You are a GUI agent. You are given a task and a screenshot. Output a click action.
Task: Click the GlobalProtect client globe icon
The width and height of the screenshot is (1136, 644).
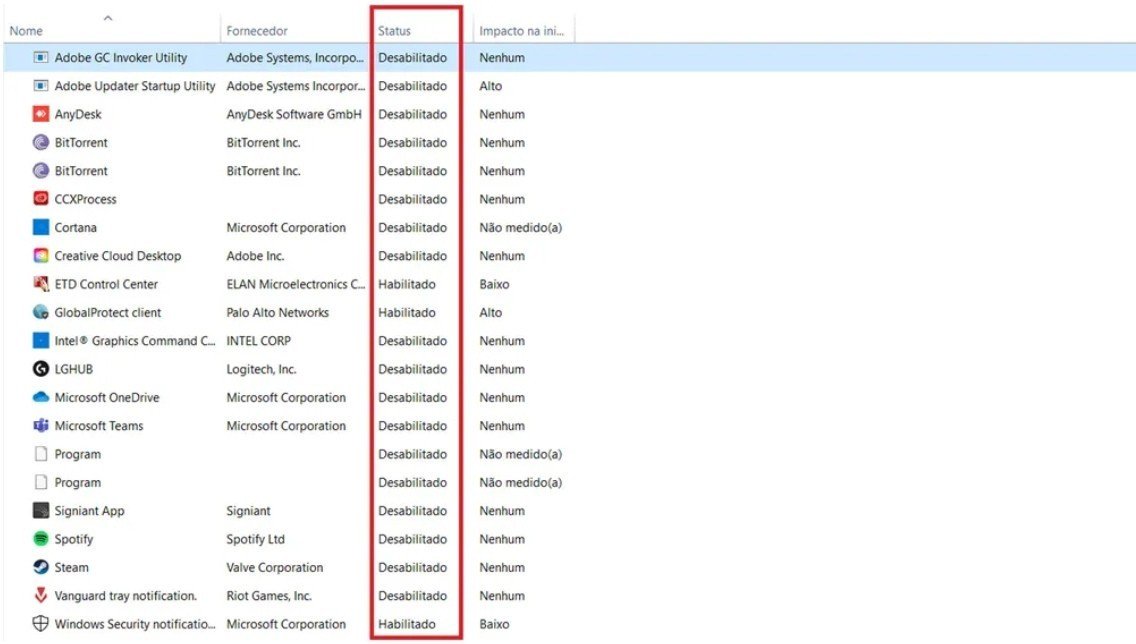coord(41,311)
